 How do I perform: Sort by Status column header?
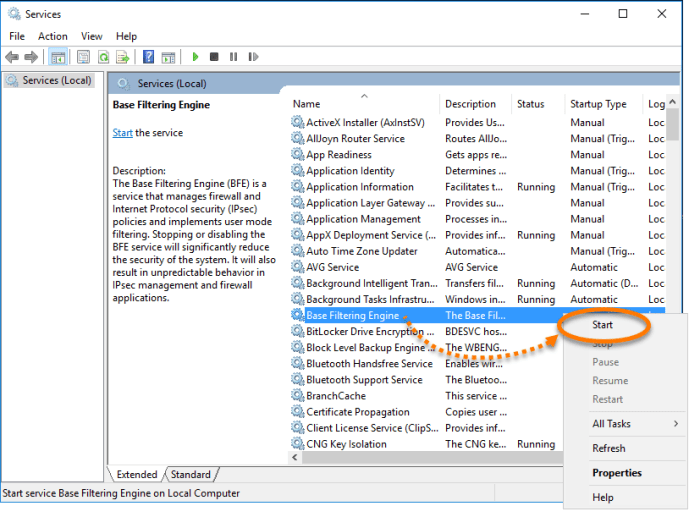pos(538,104)
